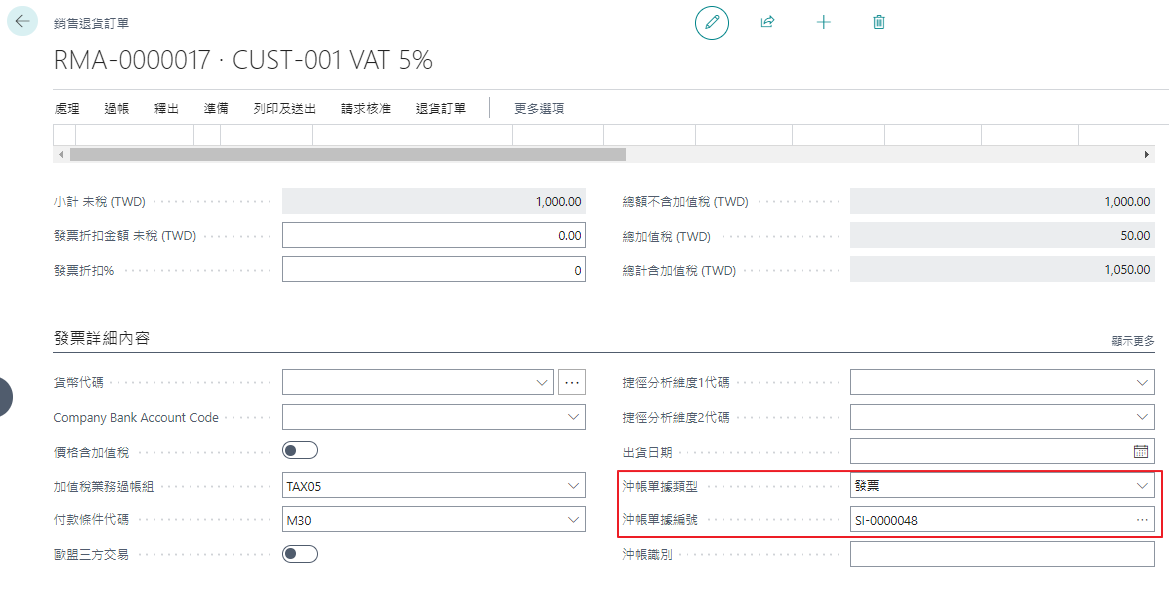This screenshot has height=591, width=1169.
Task: Click ellipsis button next to 貨幣代碼
Action: (x=572, y=382)
